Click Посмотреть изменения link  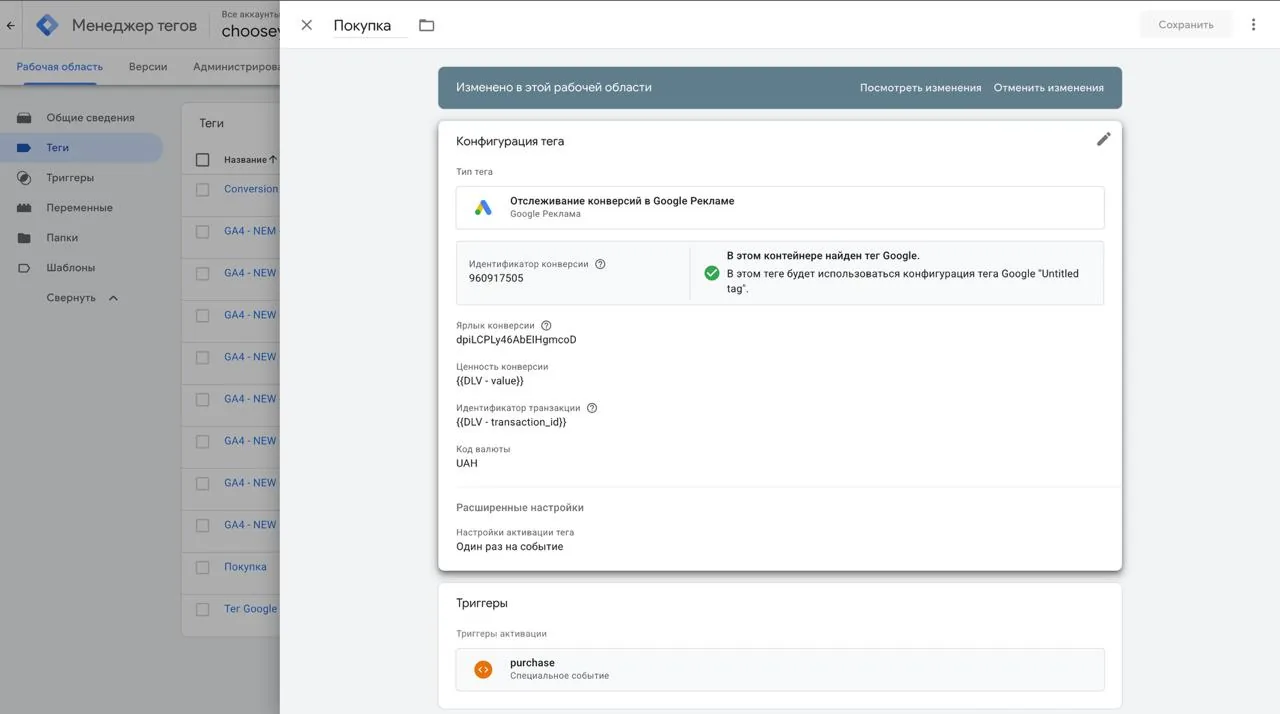coord(920,88)
